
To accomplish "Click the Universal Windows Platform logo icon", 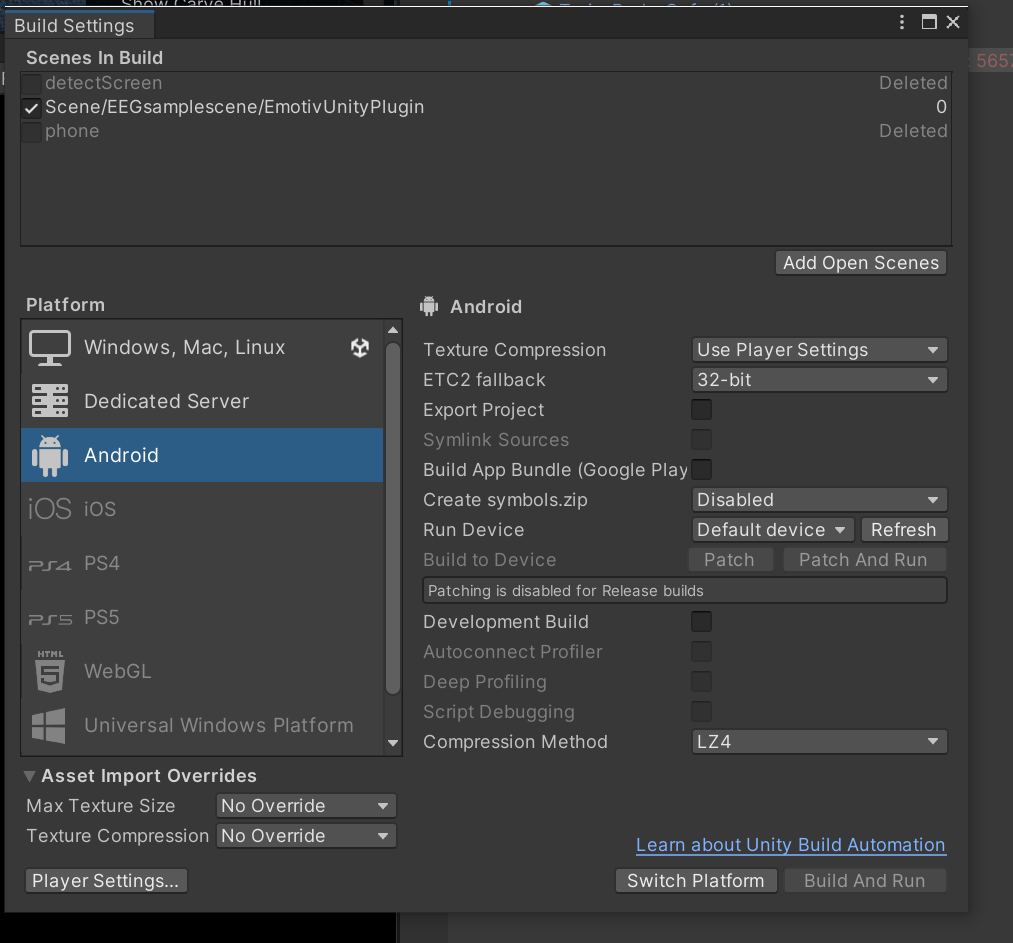I will [x=49, y=725].
